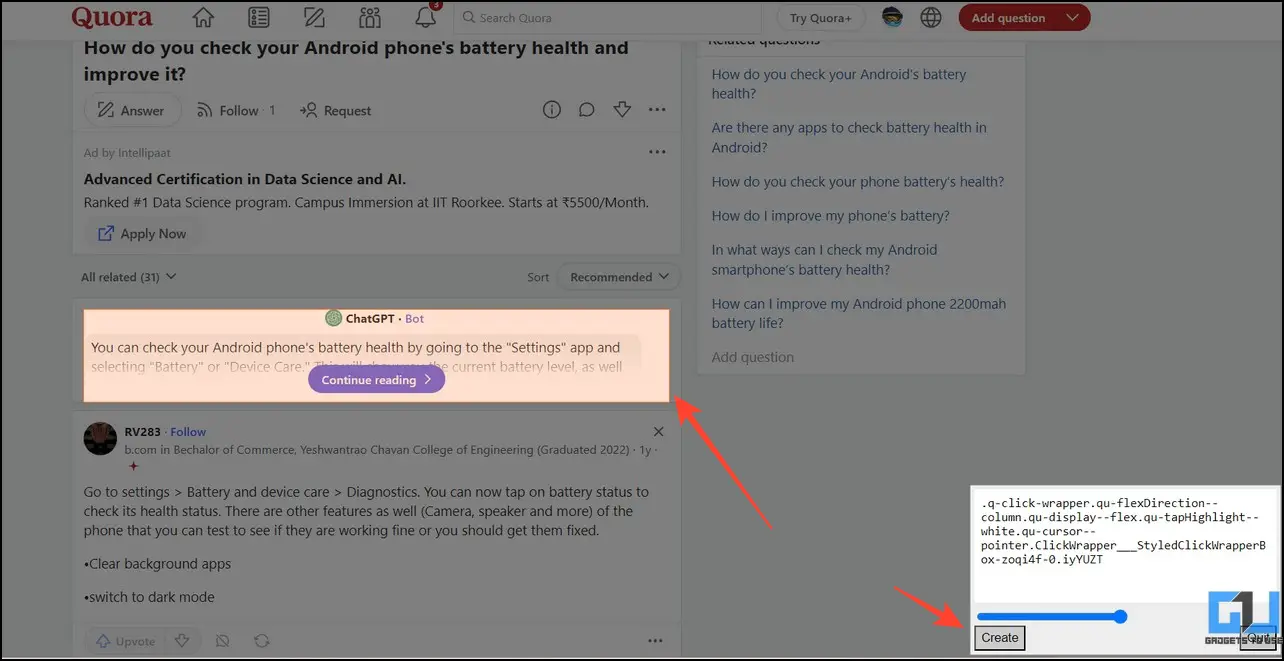Open 'How do you check your phone battery's health?'
This screenshot has width=1284, height=661.
(858, 182)
